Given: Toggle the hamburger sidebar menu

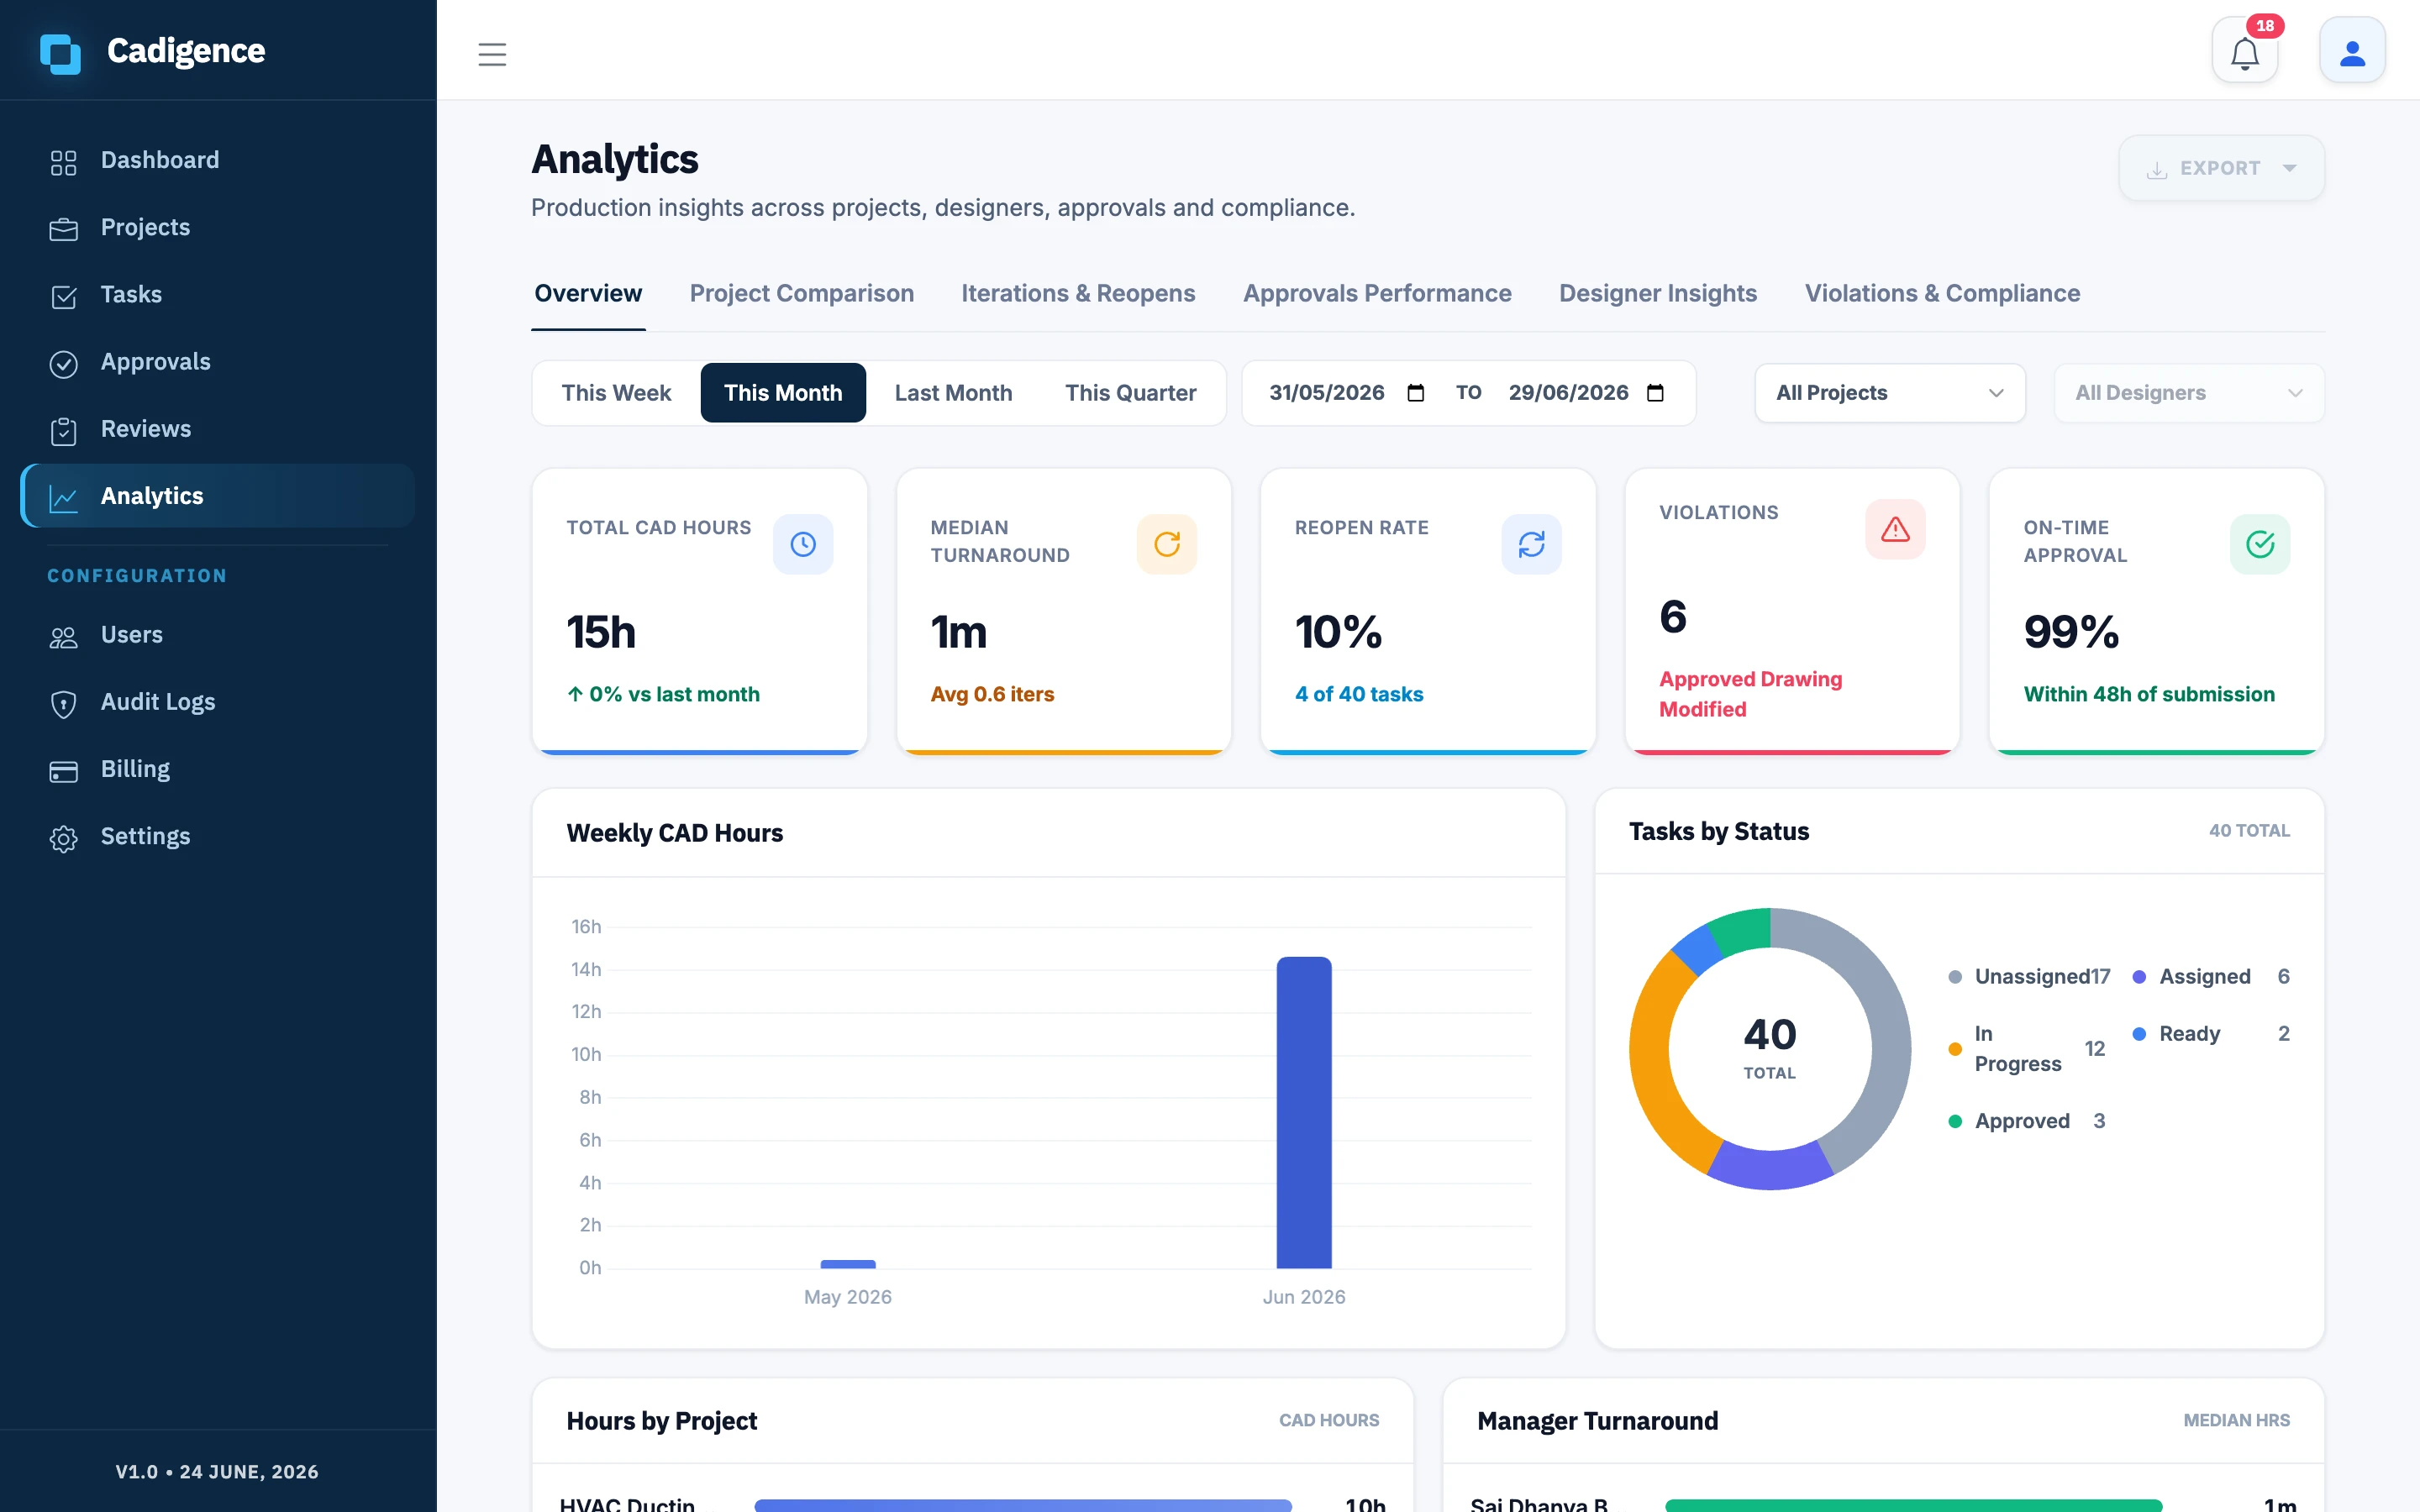Looking at the screenshot, I should 492,54.
